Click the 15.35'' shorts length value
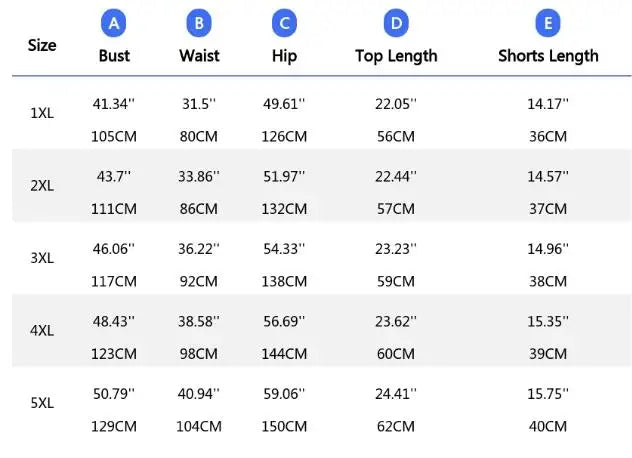632x458 pixels. tap(548, 321)
